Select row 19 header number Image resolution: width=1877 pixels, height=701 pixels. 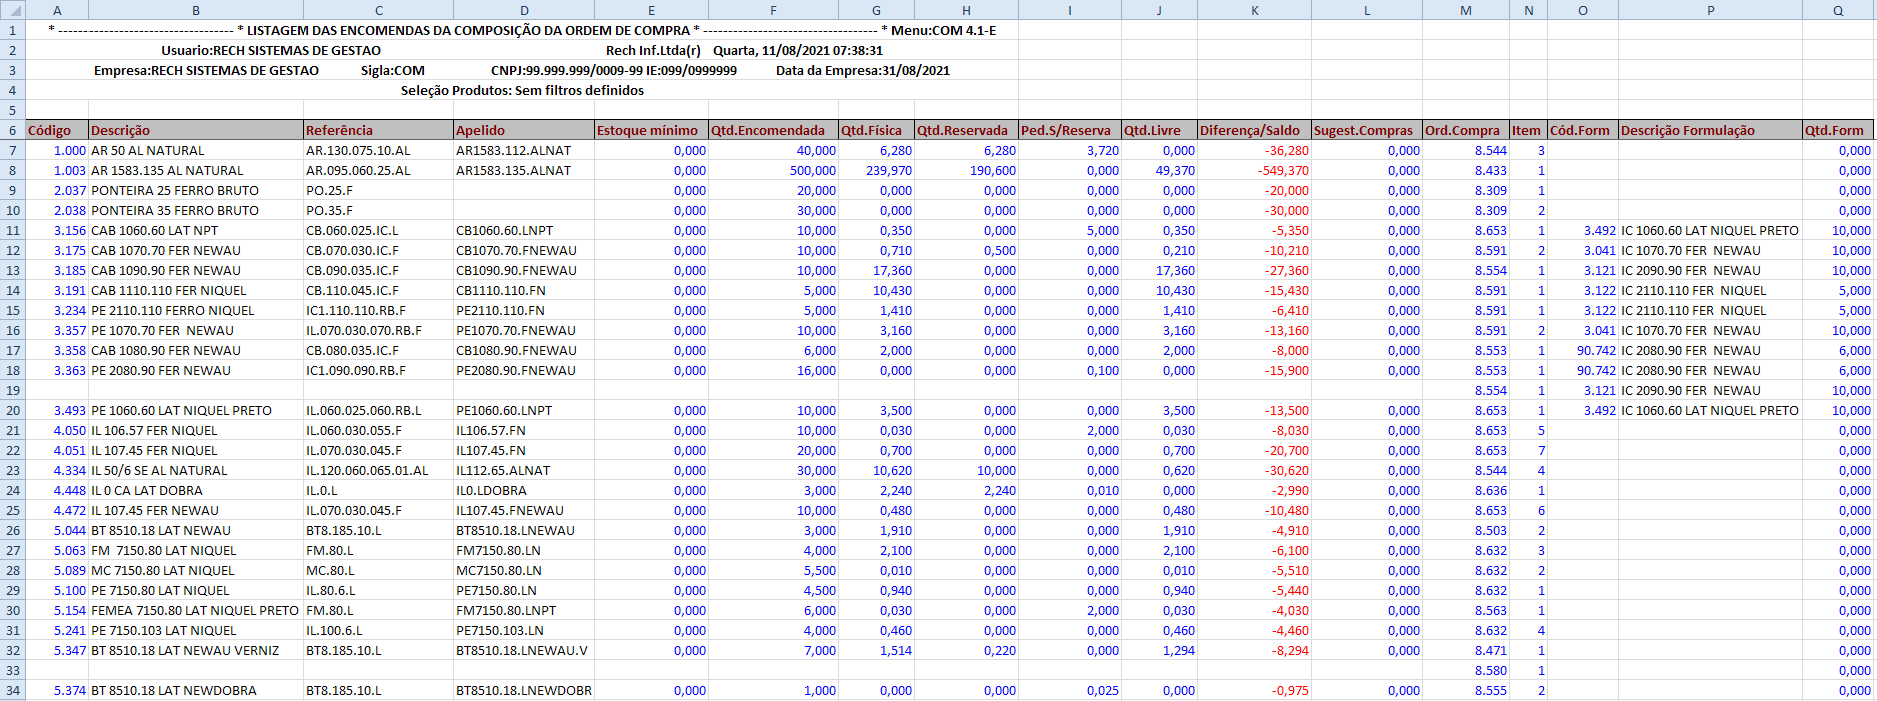point(12,390)
